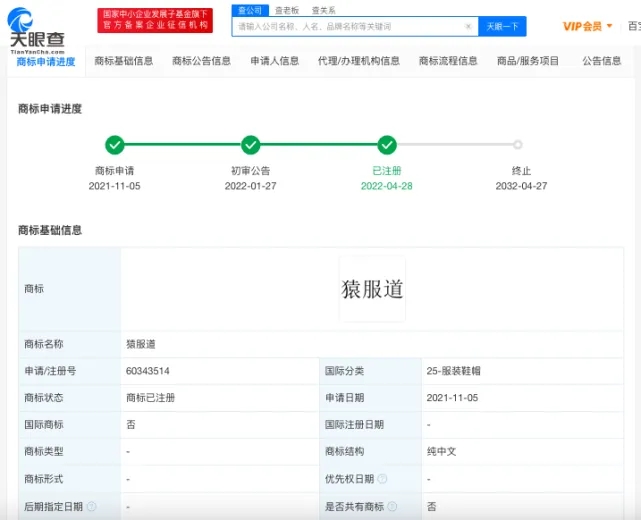This screenshot has height=520, width=641.
Task: Click the 天眼一下 search button
Action: [502, 27]
